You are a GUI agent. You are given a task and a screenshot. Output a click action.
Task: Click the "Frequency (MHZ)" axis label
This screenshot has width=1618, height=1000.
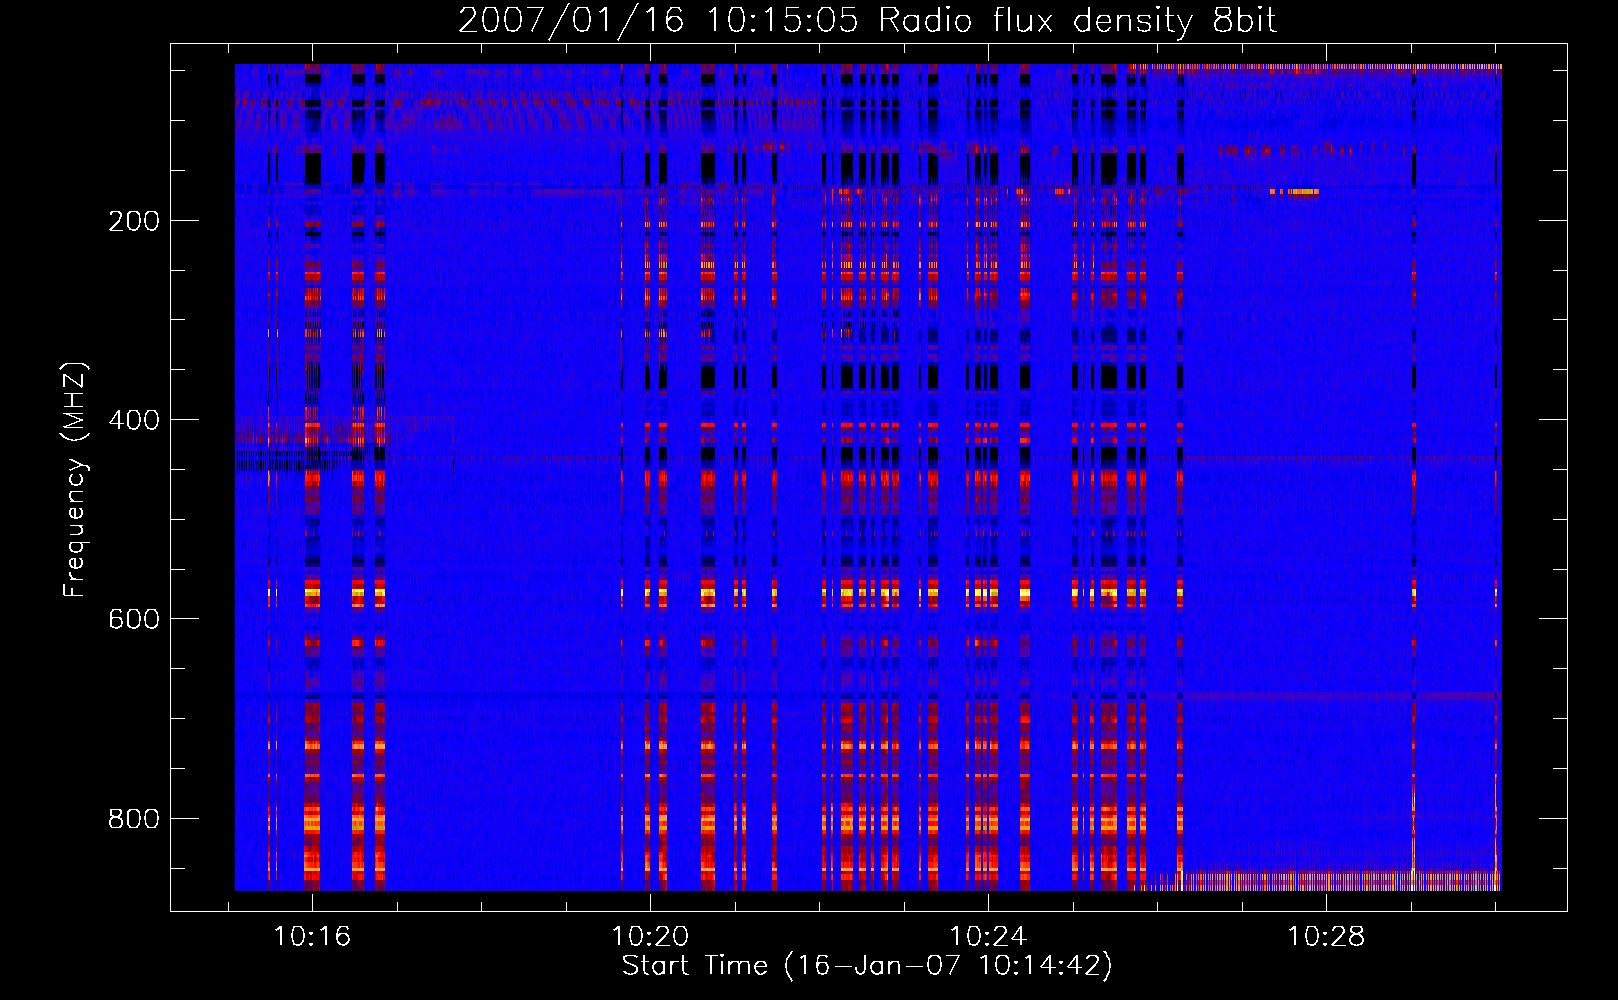(75, 480)
